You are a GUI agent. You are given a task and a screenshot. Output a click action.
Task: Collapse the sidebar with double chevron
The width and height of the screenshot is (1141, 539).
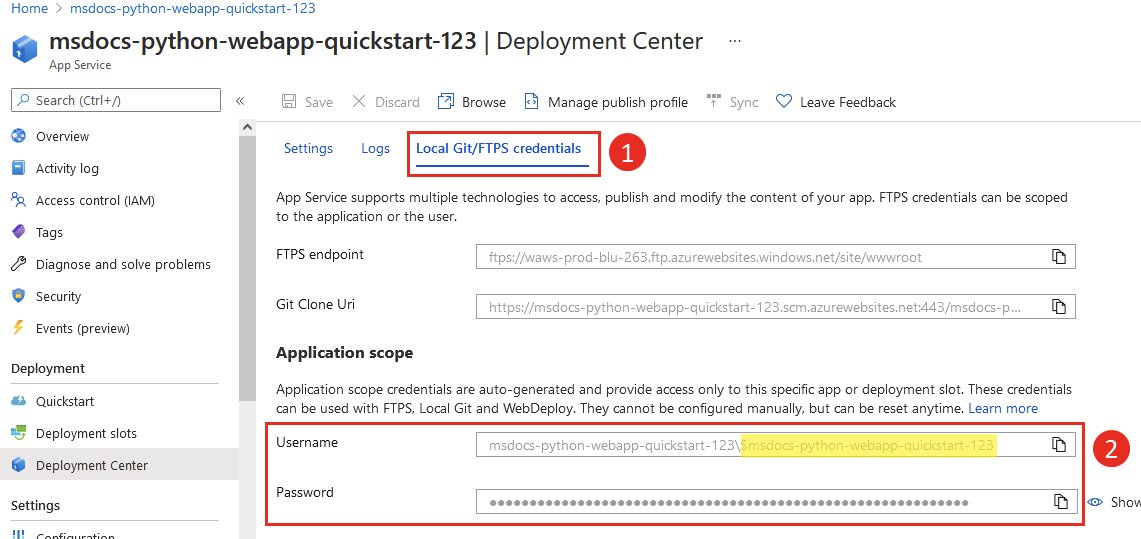point(240,100)
